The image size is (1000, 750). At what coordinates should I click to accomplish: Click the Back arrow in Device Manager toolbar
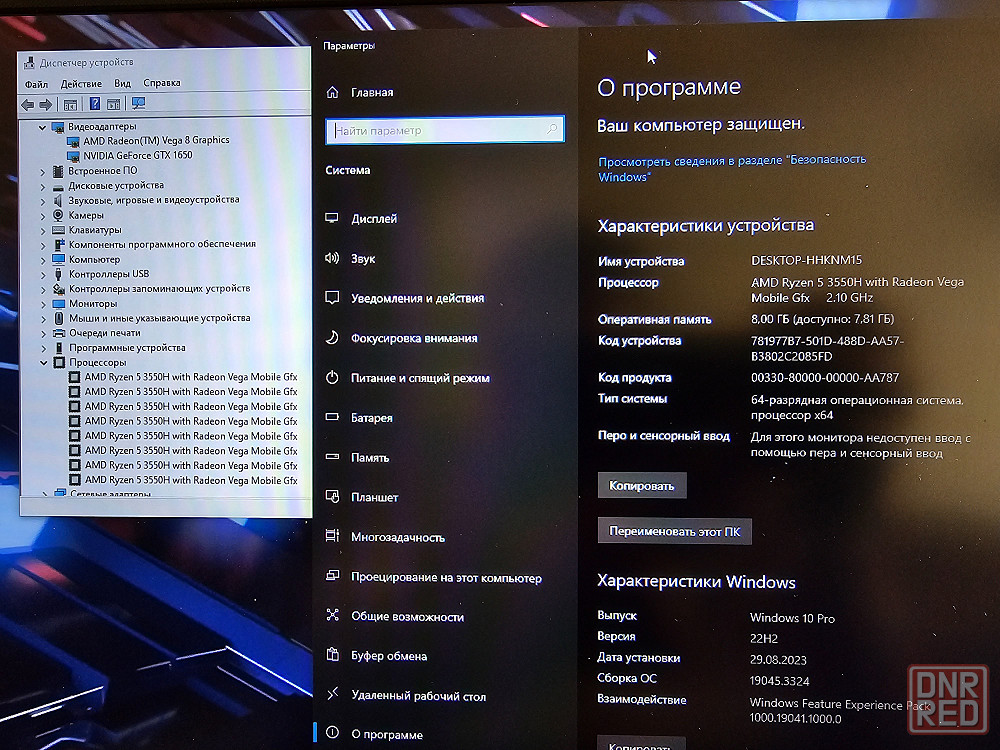pyautogui.click(x=27, y=105)
